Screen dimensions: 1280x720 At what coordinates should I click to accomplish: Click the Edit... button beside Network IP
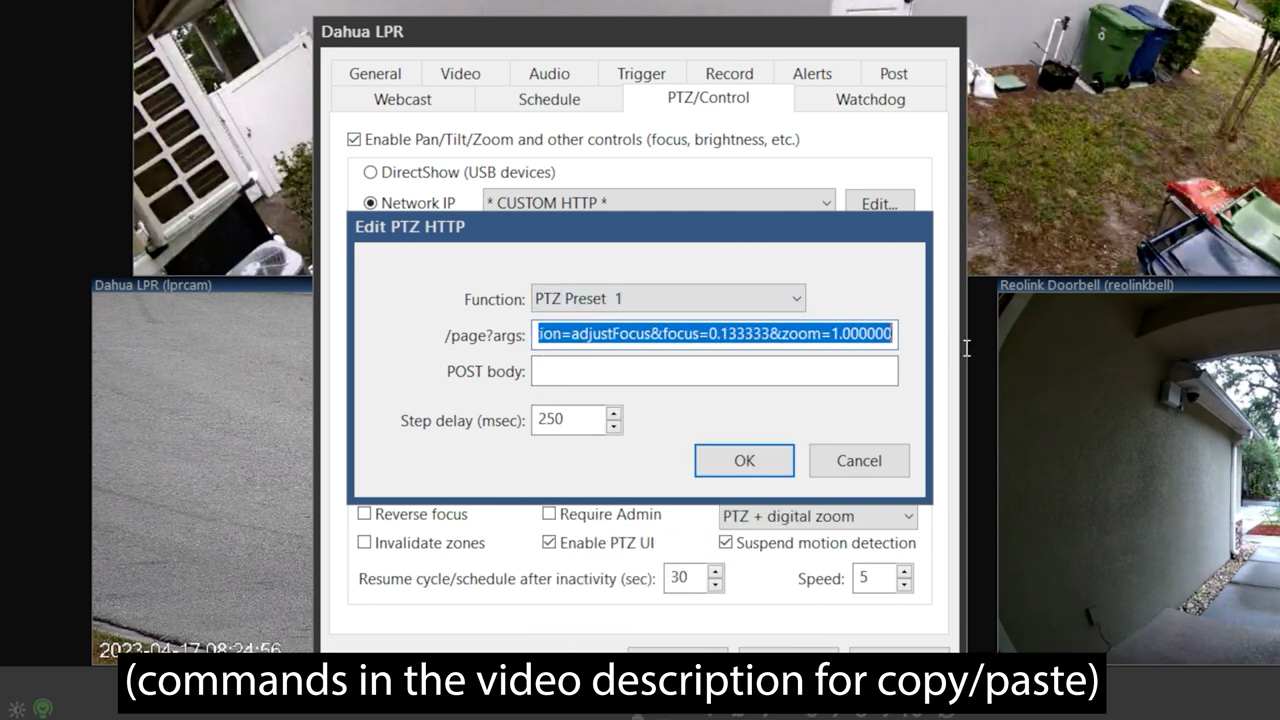pos(879,203)
